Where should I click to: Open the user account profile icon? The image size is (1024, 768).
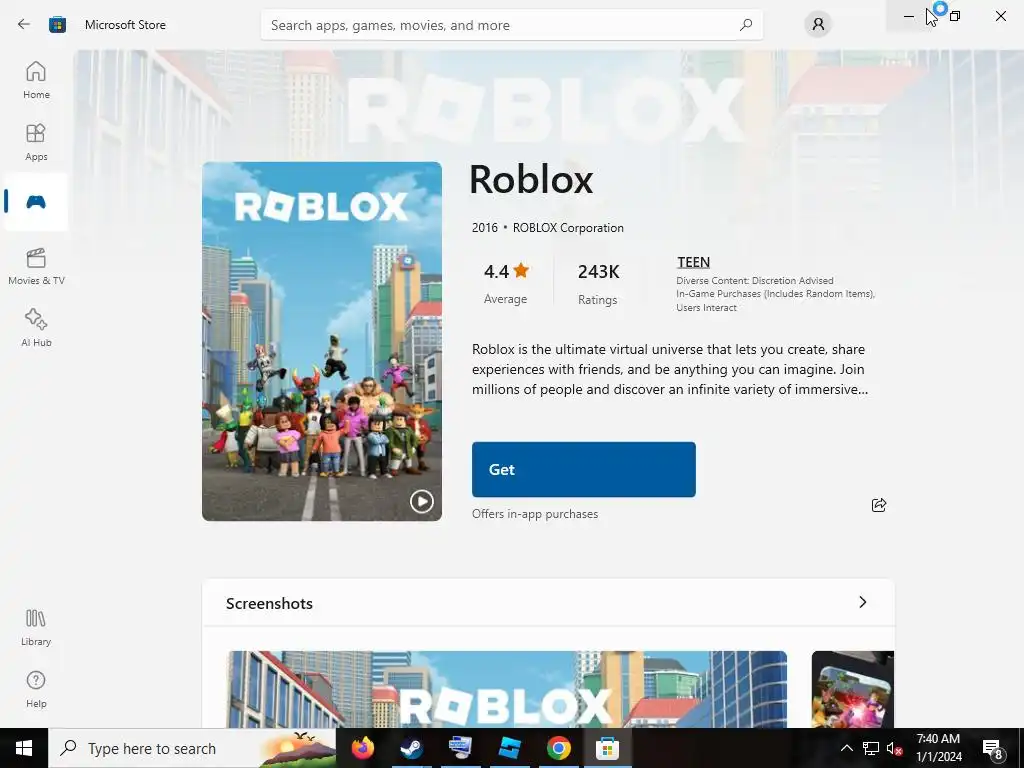click(818, 25)
